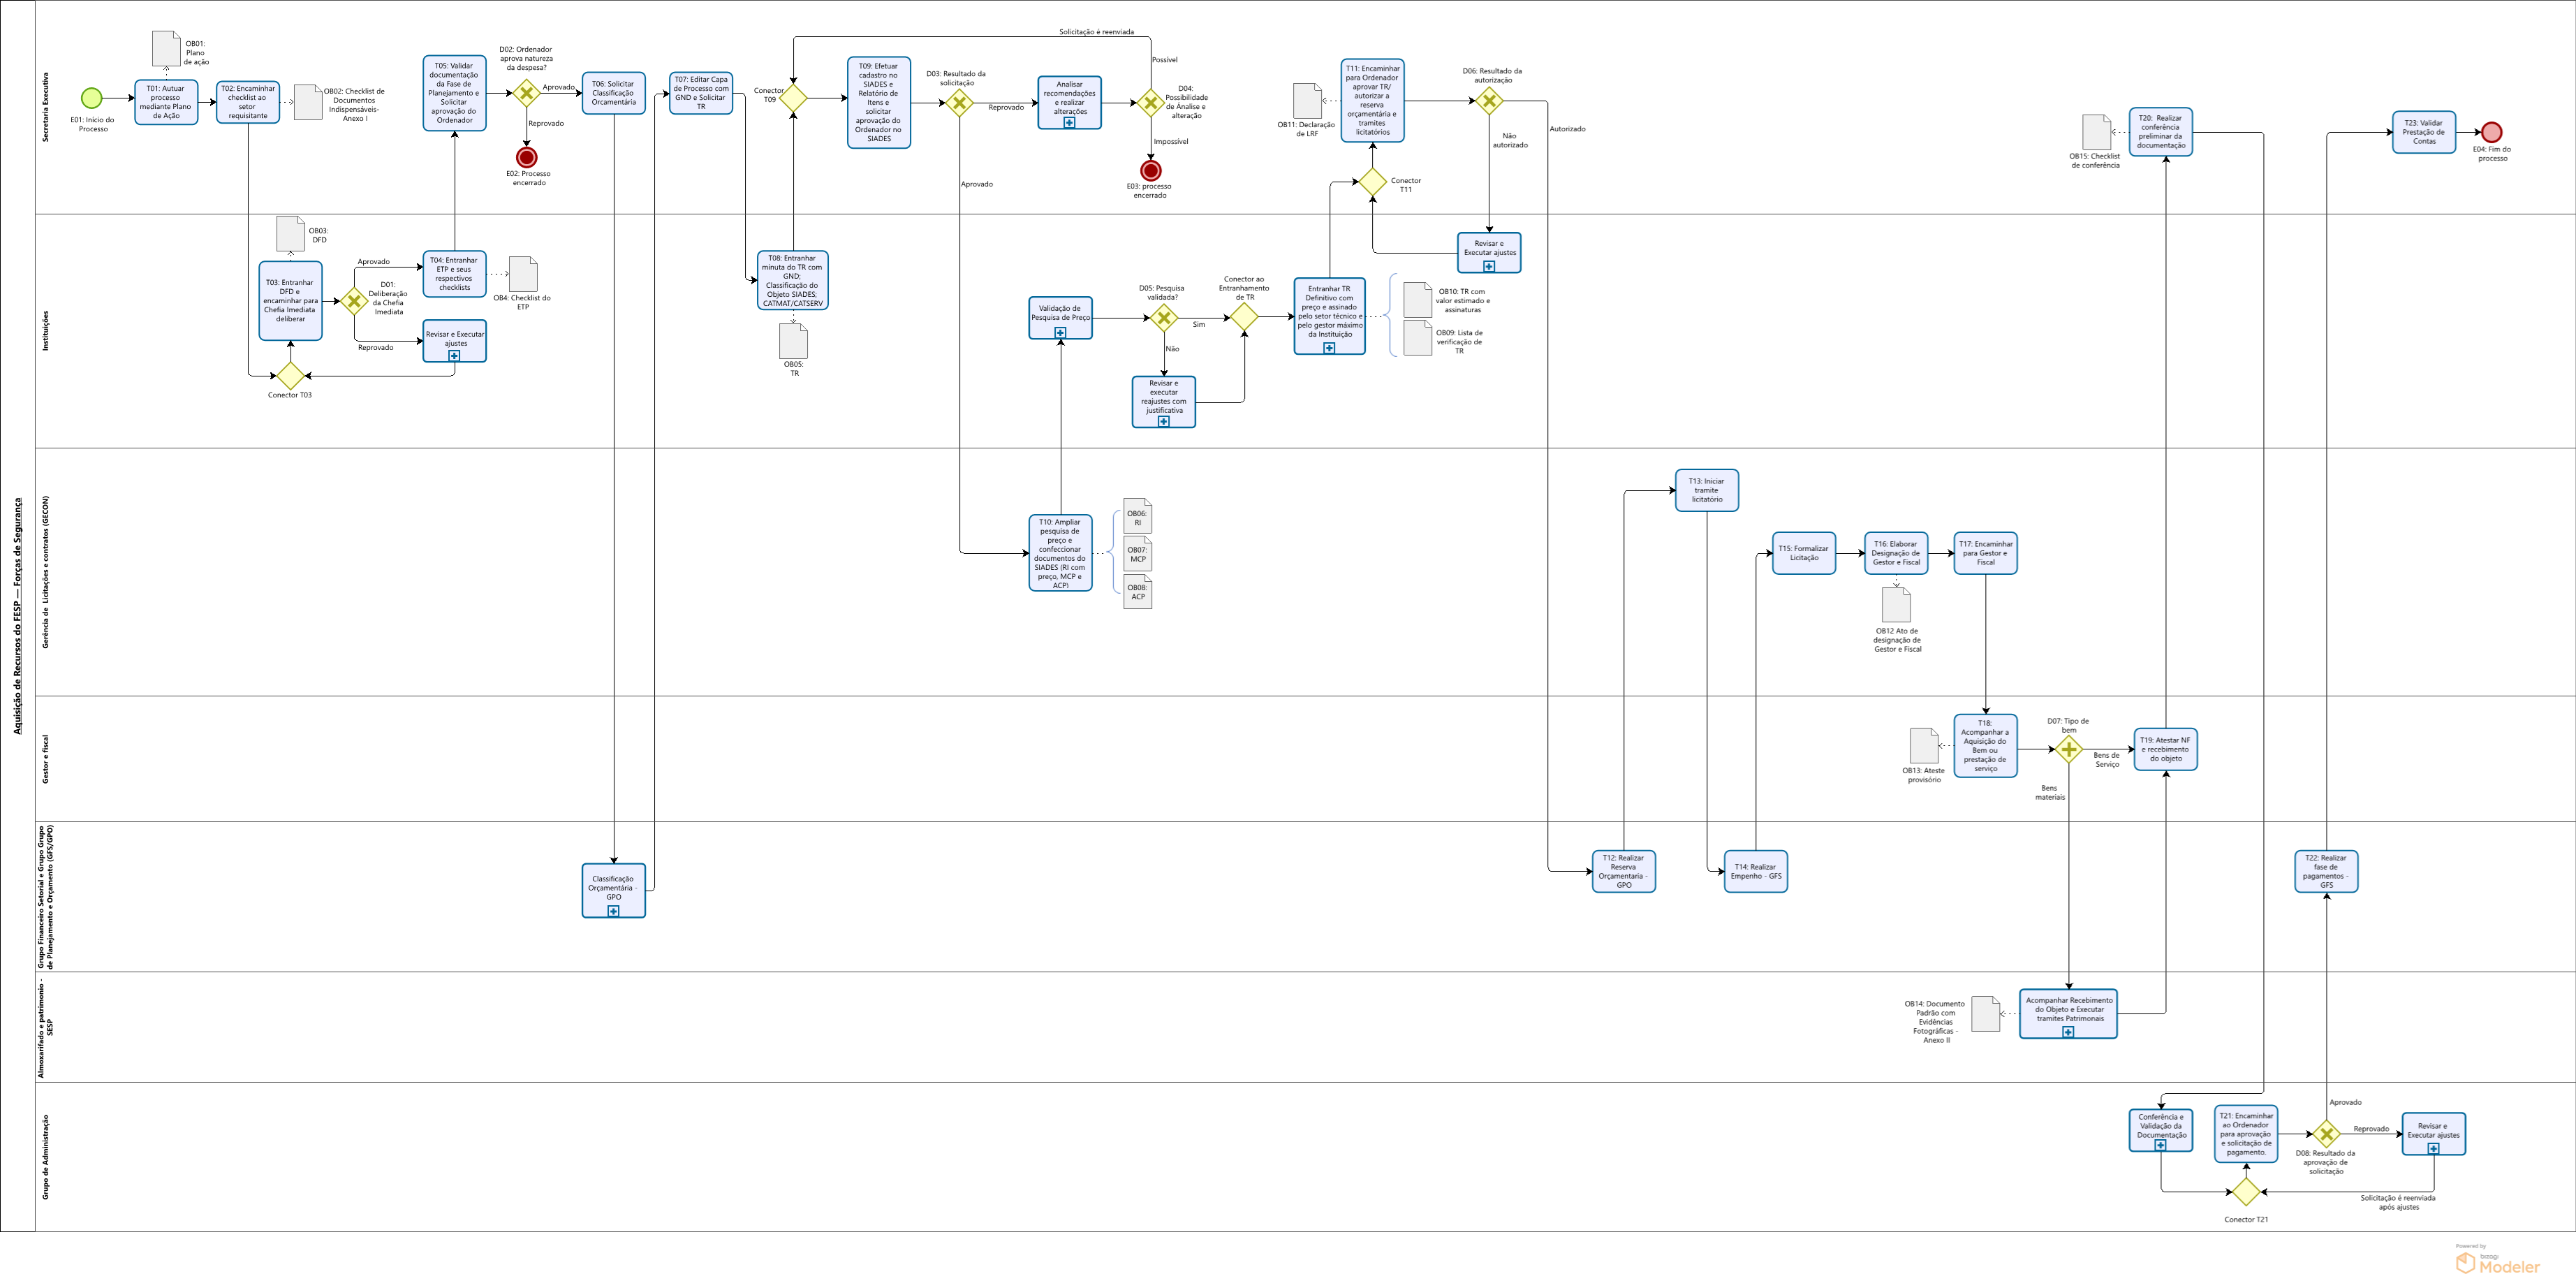This screenshot has width=2576, height=1274.
Task: Select the D07 Tipo de bem parallel gateway
Action: pos(2068,749)
